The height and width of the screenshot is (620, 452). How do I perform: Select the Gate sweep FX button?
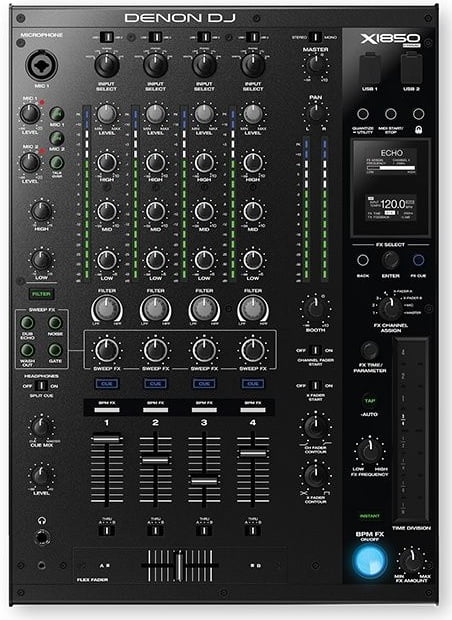tap(55, 350)
